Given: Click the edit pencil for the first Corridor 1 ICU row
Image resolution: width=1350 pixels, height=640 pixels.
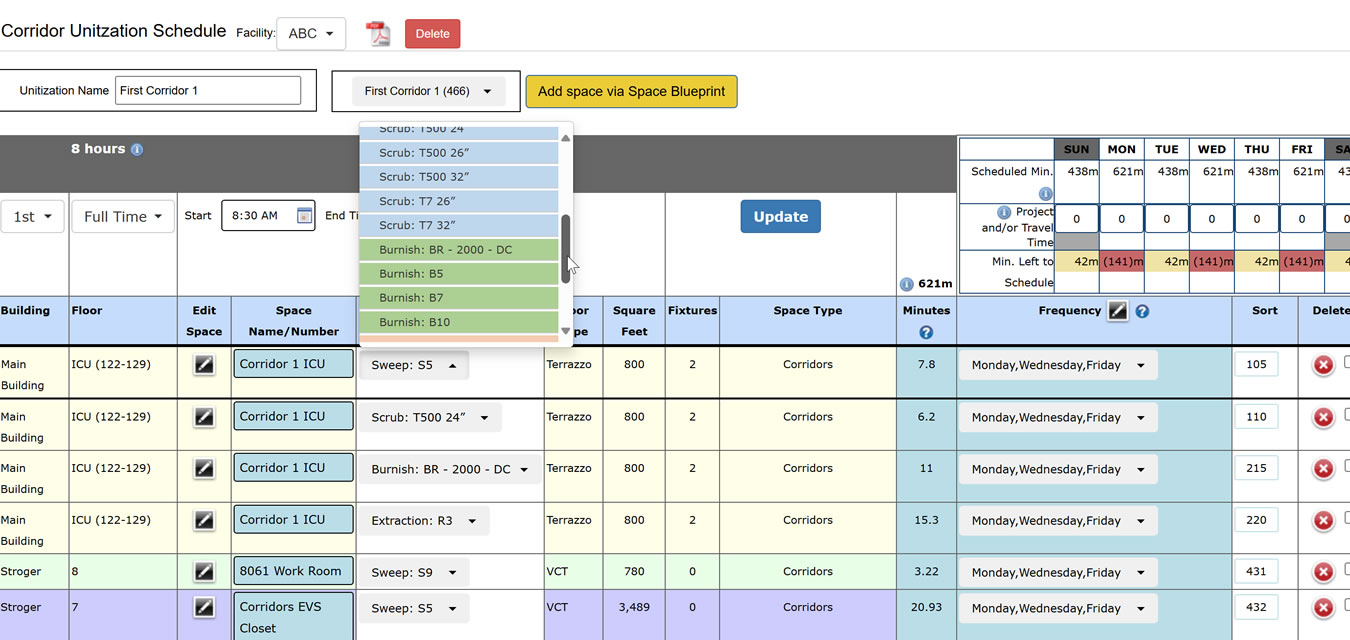Looking at the screenshot, I should click(204, 364).
